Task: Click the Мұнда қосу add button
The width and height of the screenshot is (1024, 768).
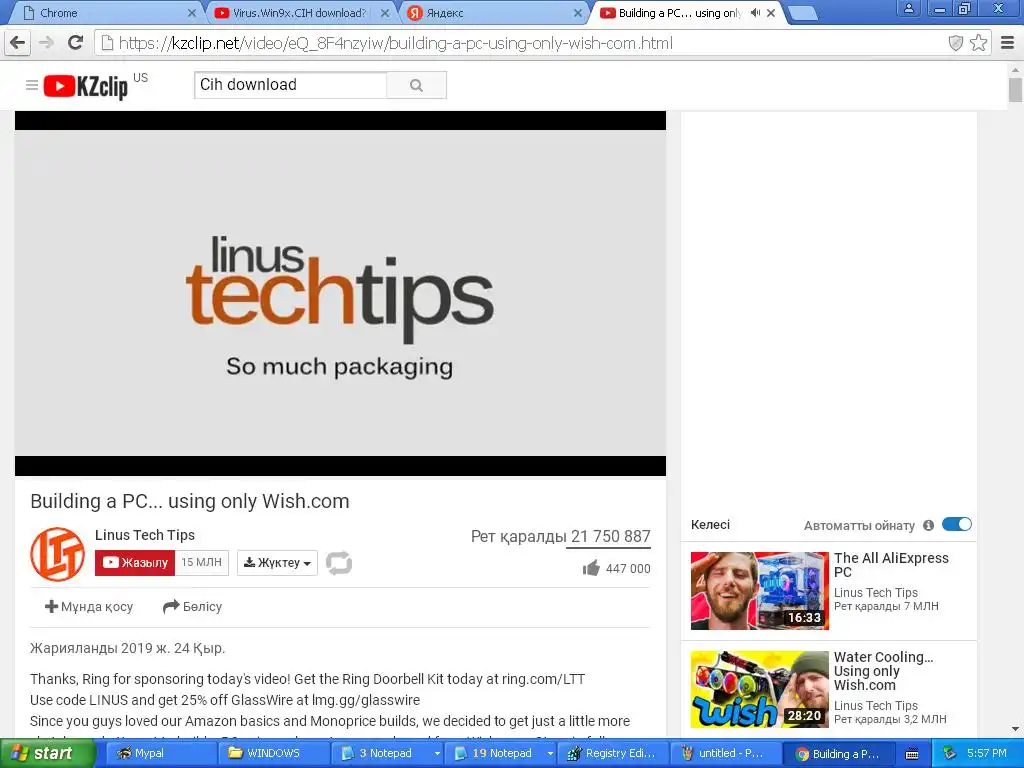Action: pos(89,607)
